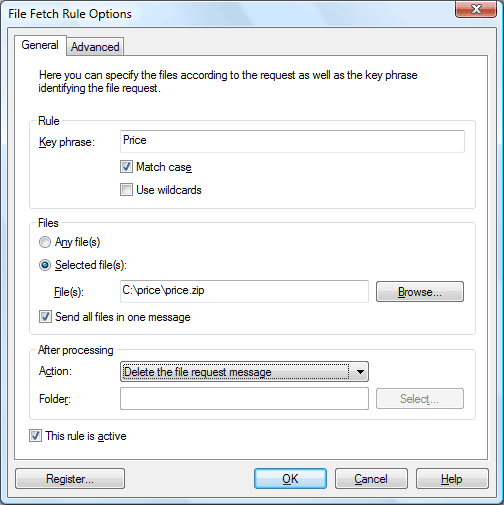This screenshot has height=505, width=504.
Task: Uncheck Send all files in one message
Action: click(x=45, y=317)
